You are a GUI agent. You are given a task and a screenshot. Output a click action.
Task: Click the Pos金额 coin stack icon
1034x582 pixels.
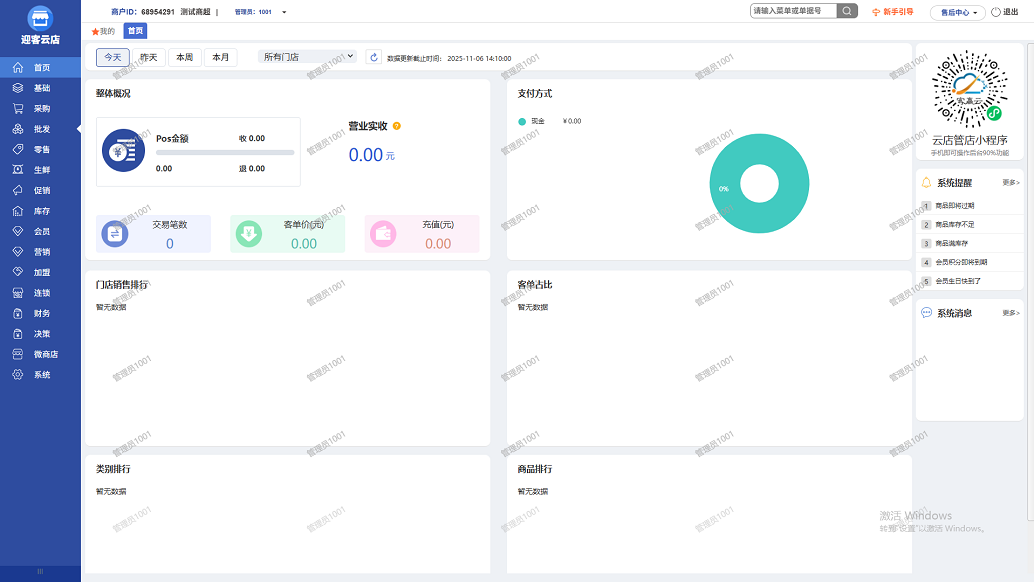124,152
